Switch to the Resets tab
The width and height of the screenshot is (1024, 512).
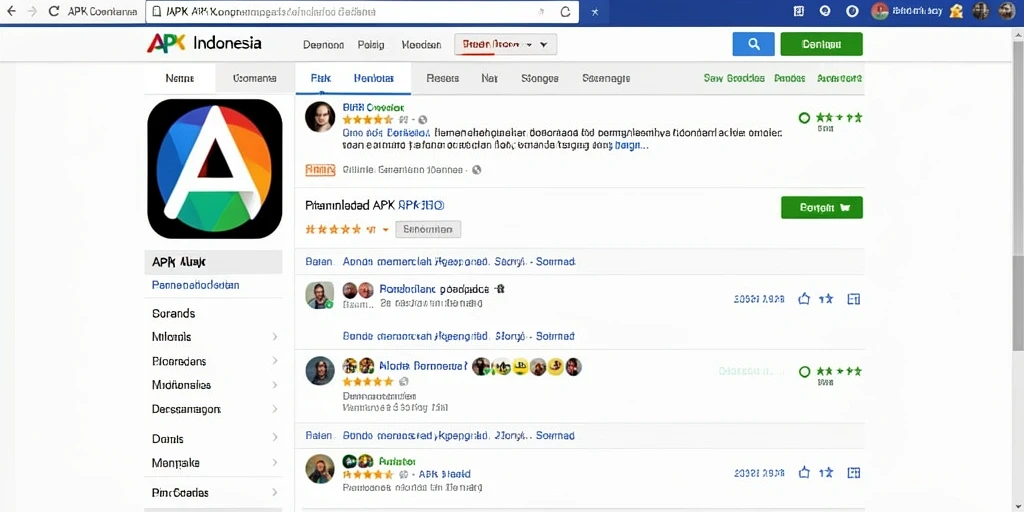[x=443, y=78]
